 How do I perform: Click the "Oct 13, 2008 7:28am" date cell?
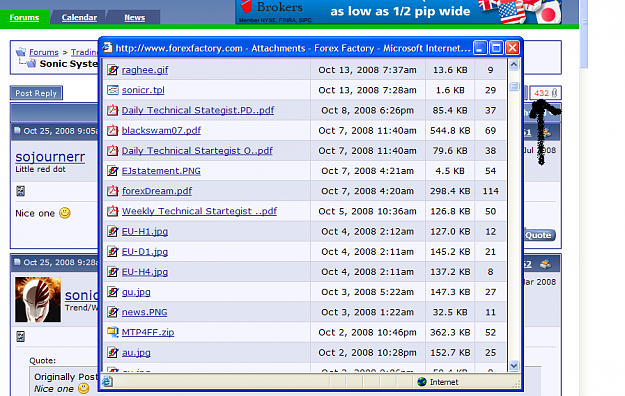[367, 90]
